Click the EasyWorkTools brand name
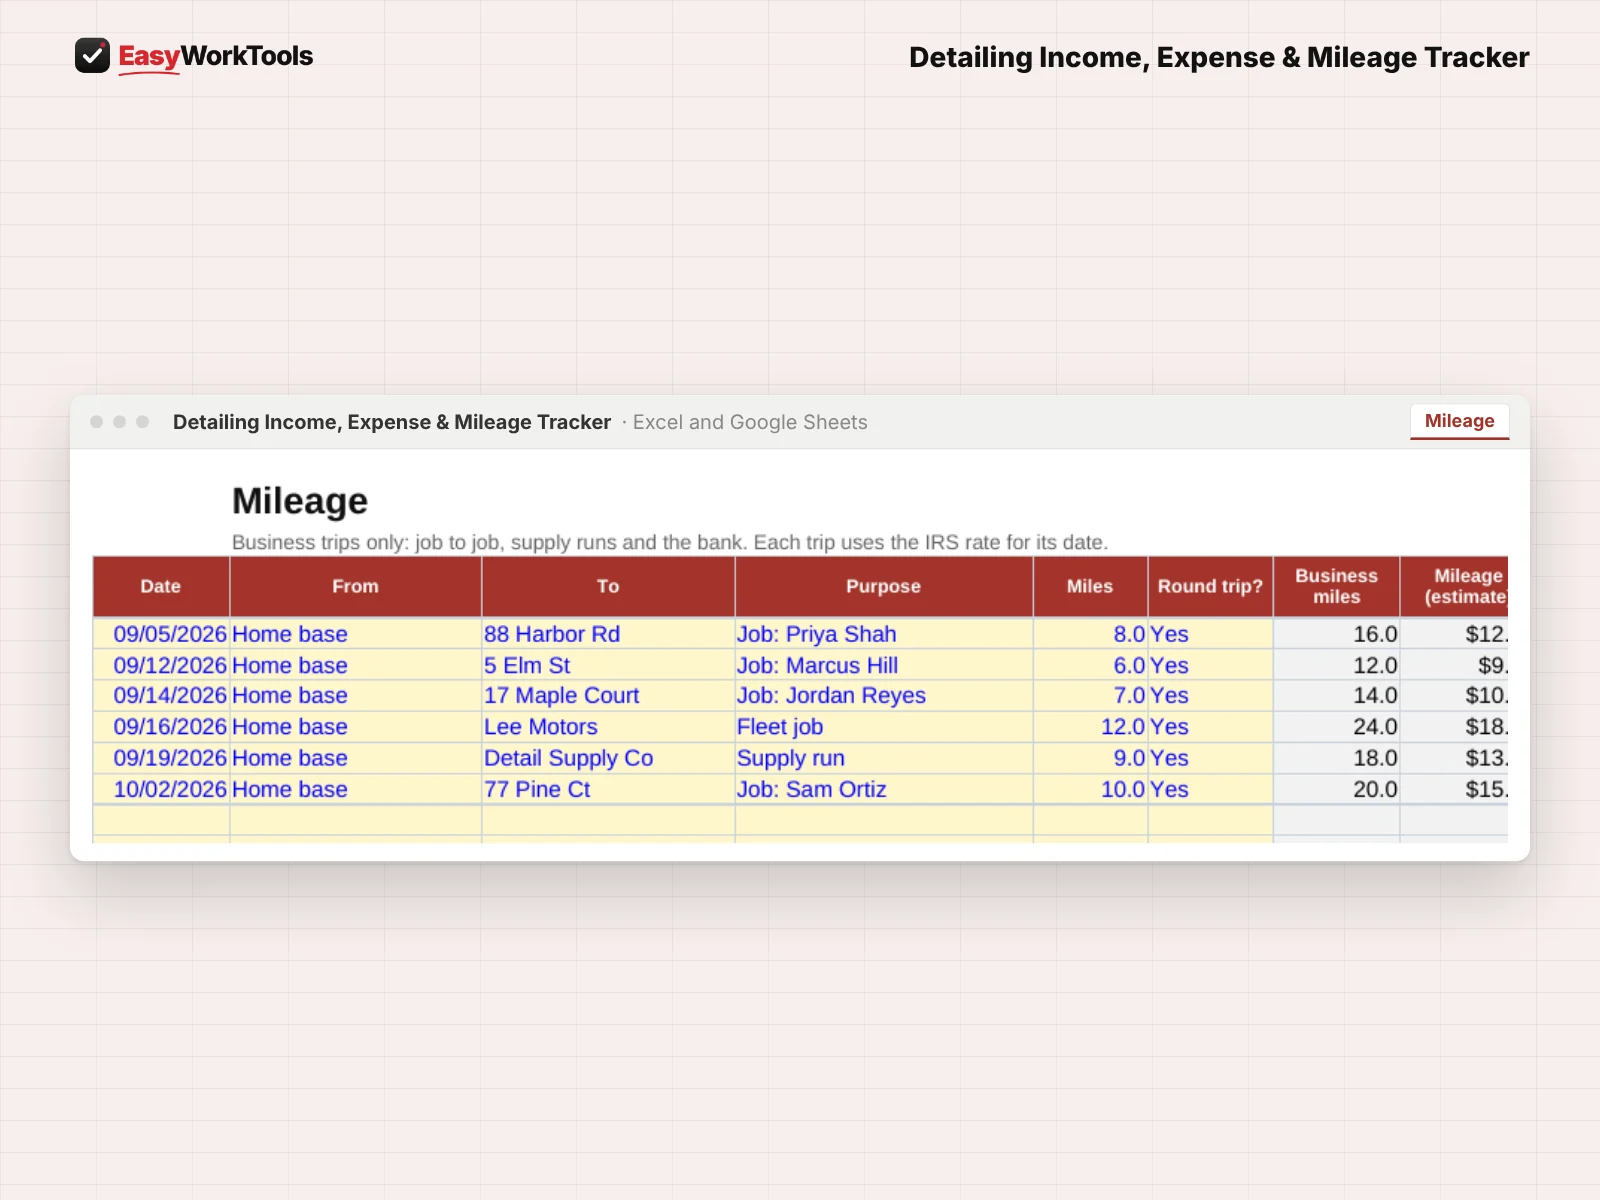Viewport: 1600px width, 1200px height. (216, 56)
